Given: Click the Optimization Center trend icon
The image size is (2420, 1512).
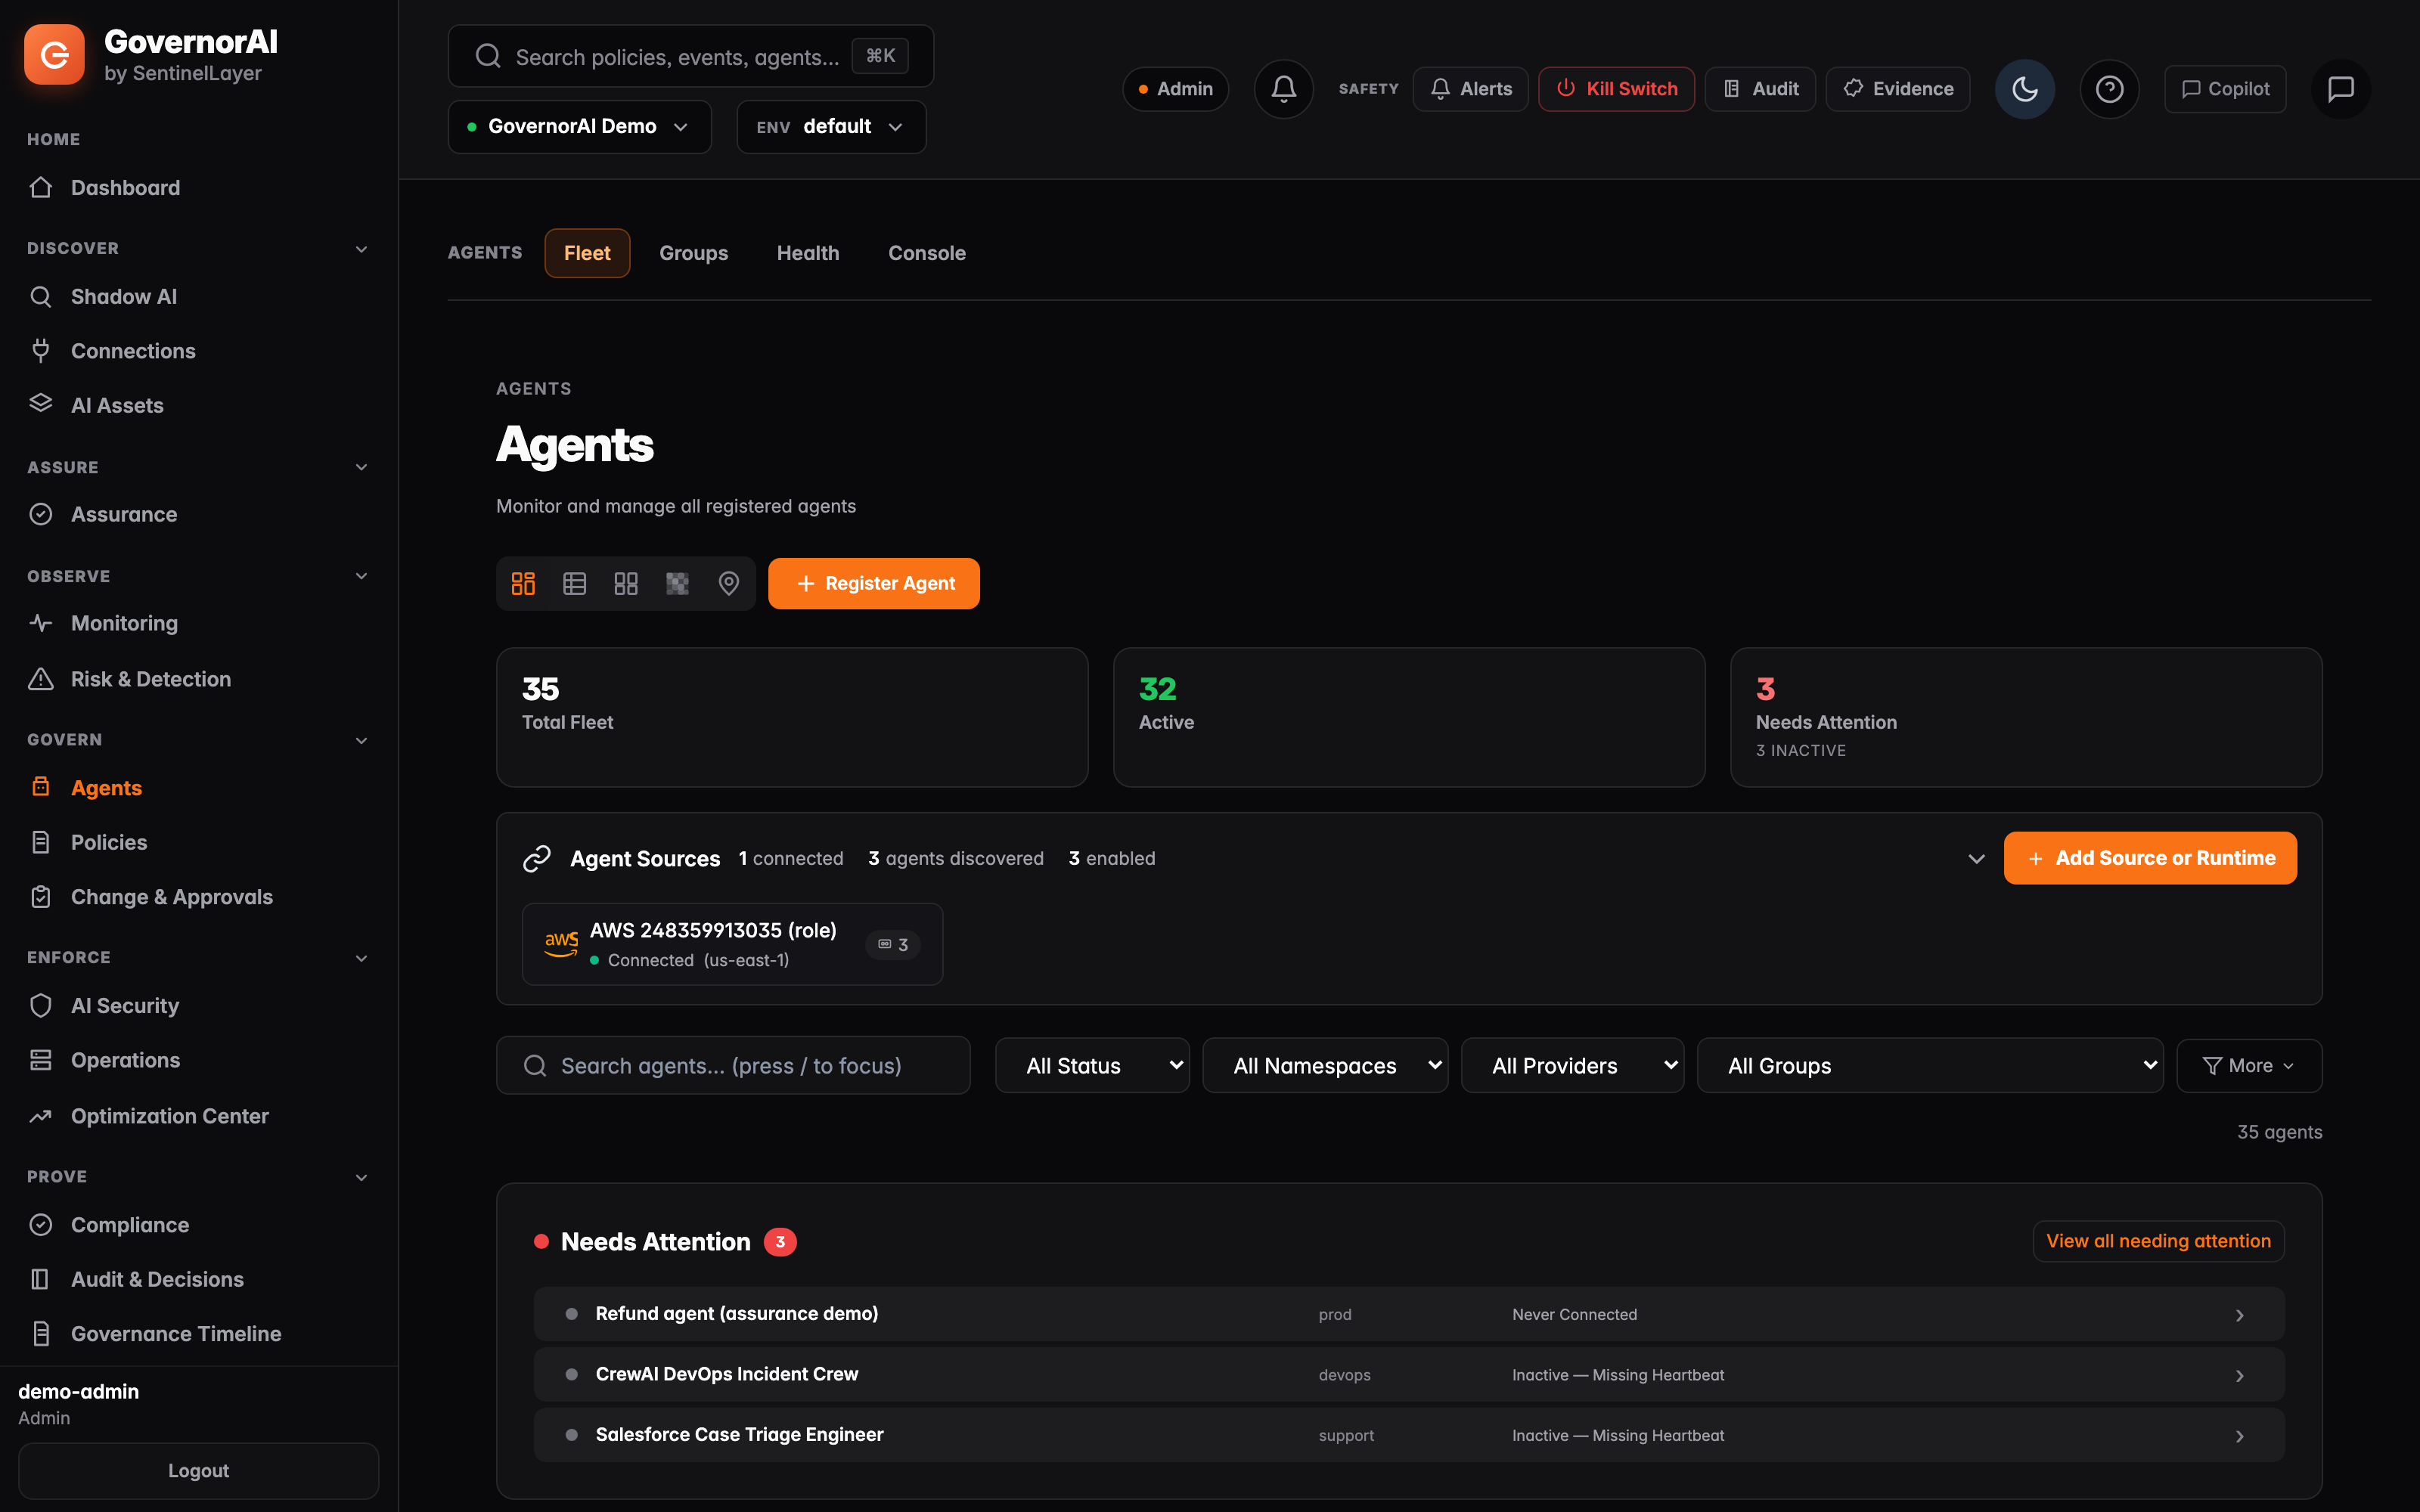Looking at the screenshot, I should [x=41, y=1116].
